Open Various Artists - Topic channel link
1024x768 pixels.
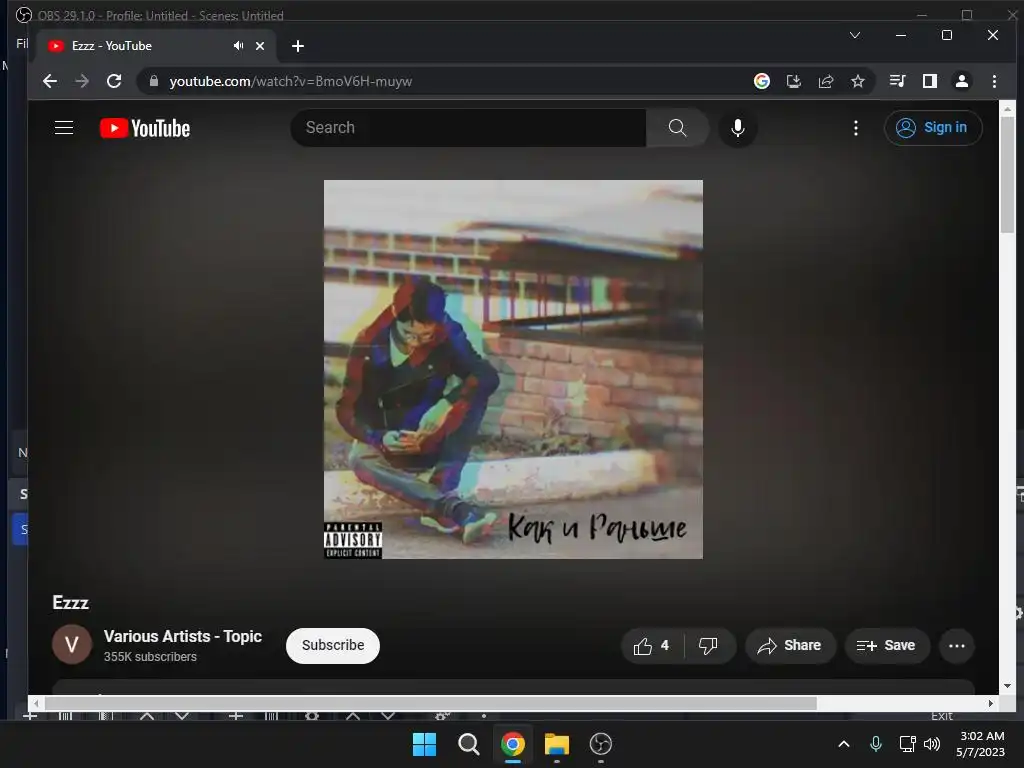pyautogui.click(x=183, y=636)
